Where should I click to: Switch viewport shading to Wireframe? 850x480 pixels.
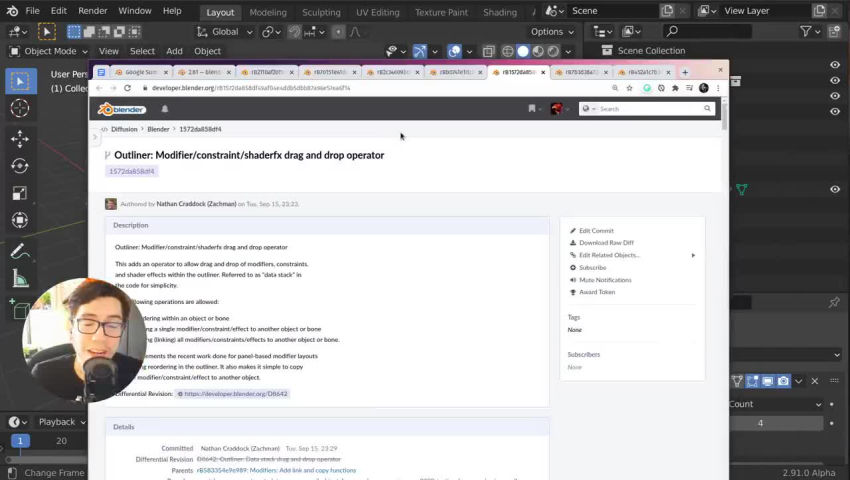[508, 51]
